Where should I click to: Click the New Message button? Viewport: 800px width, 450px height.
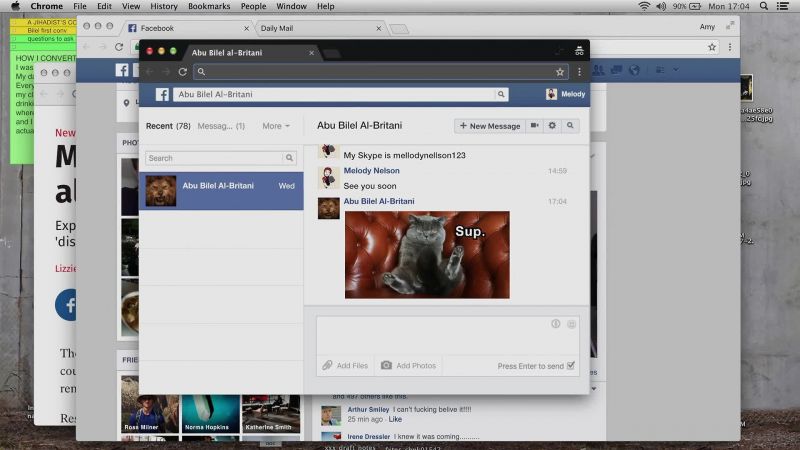[490, 126]
